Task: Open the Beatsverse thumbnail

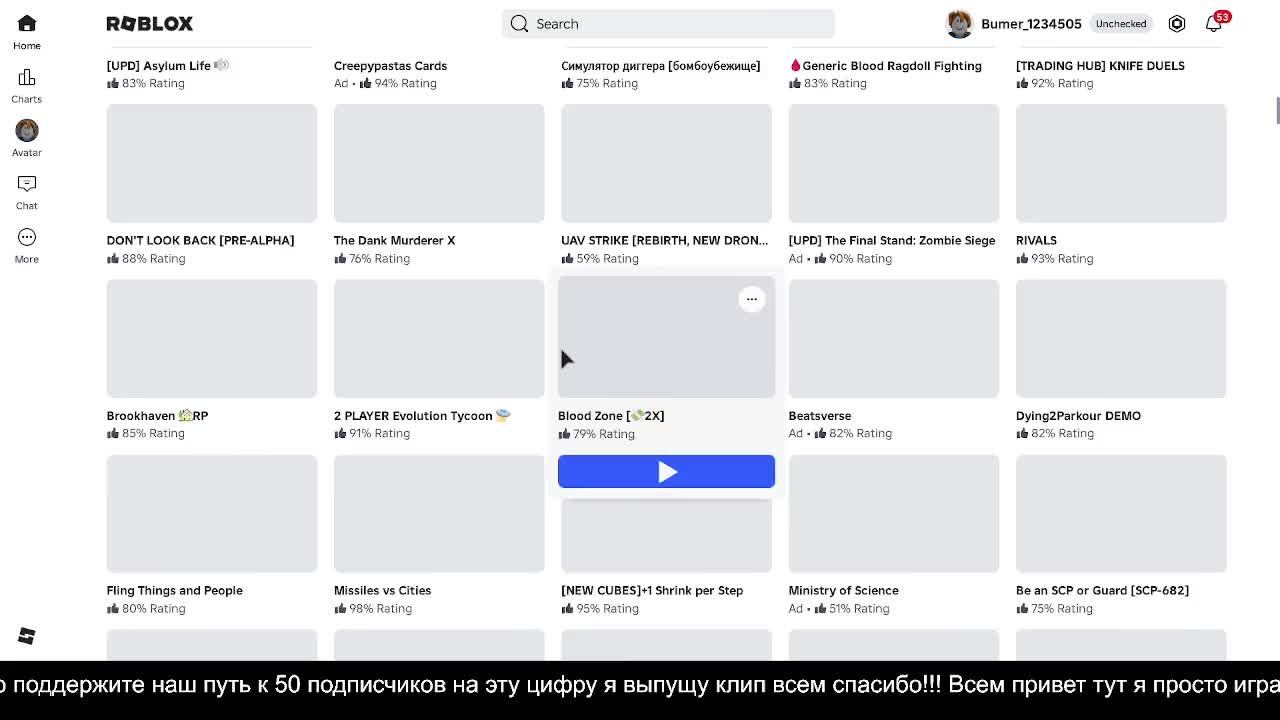Action: (894, 338)
